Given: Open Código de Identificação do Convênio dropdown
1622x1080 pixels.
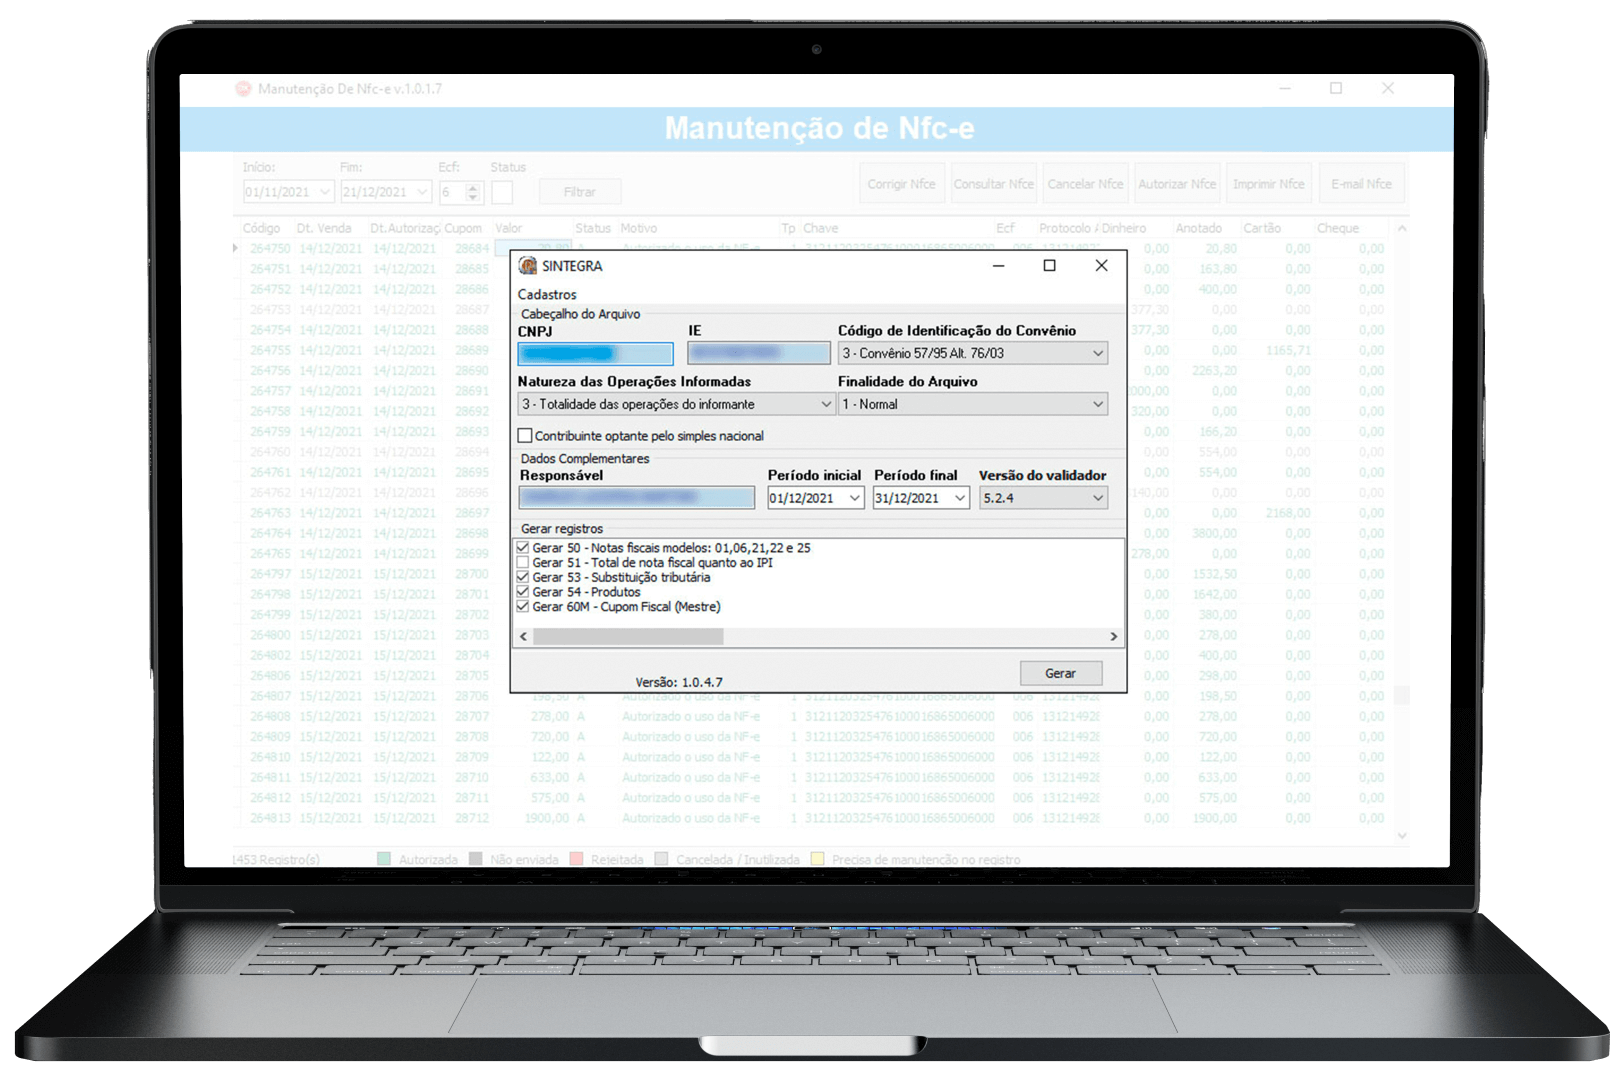Looking at the screenshot, I should [1097, 354].
